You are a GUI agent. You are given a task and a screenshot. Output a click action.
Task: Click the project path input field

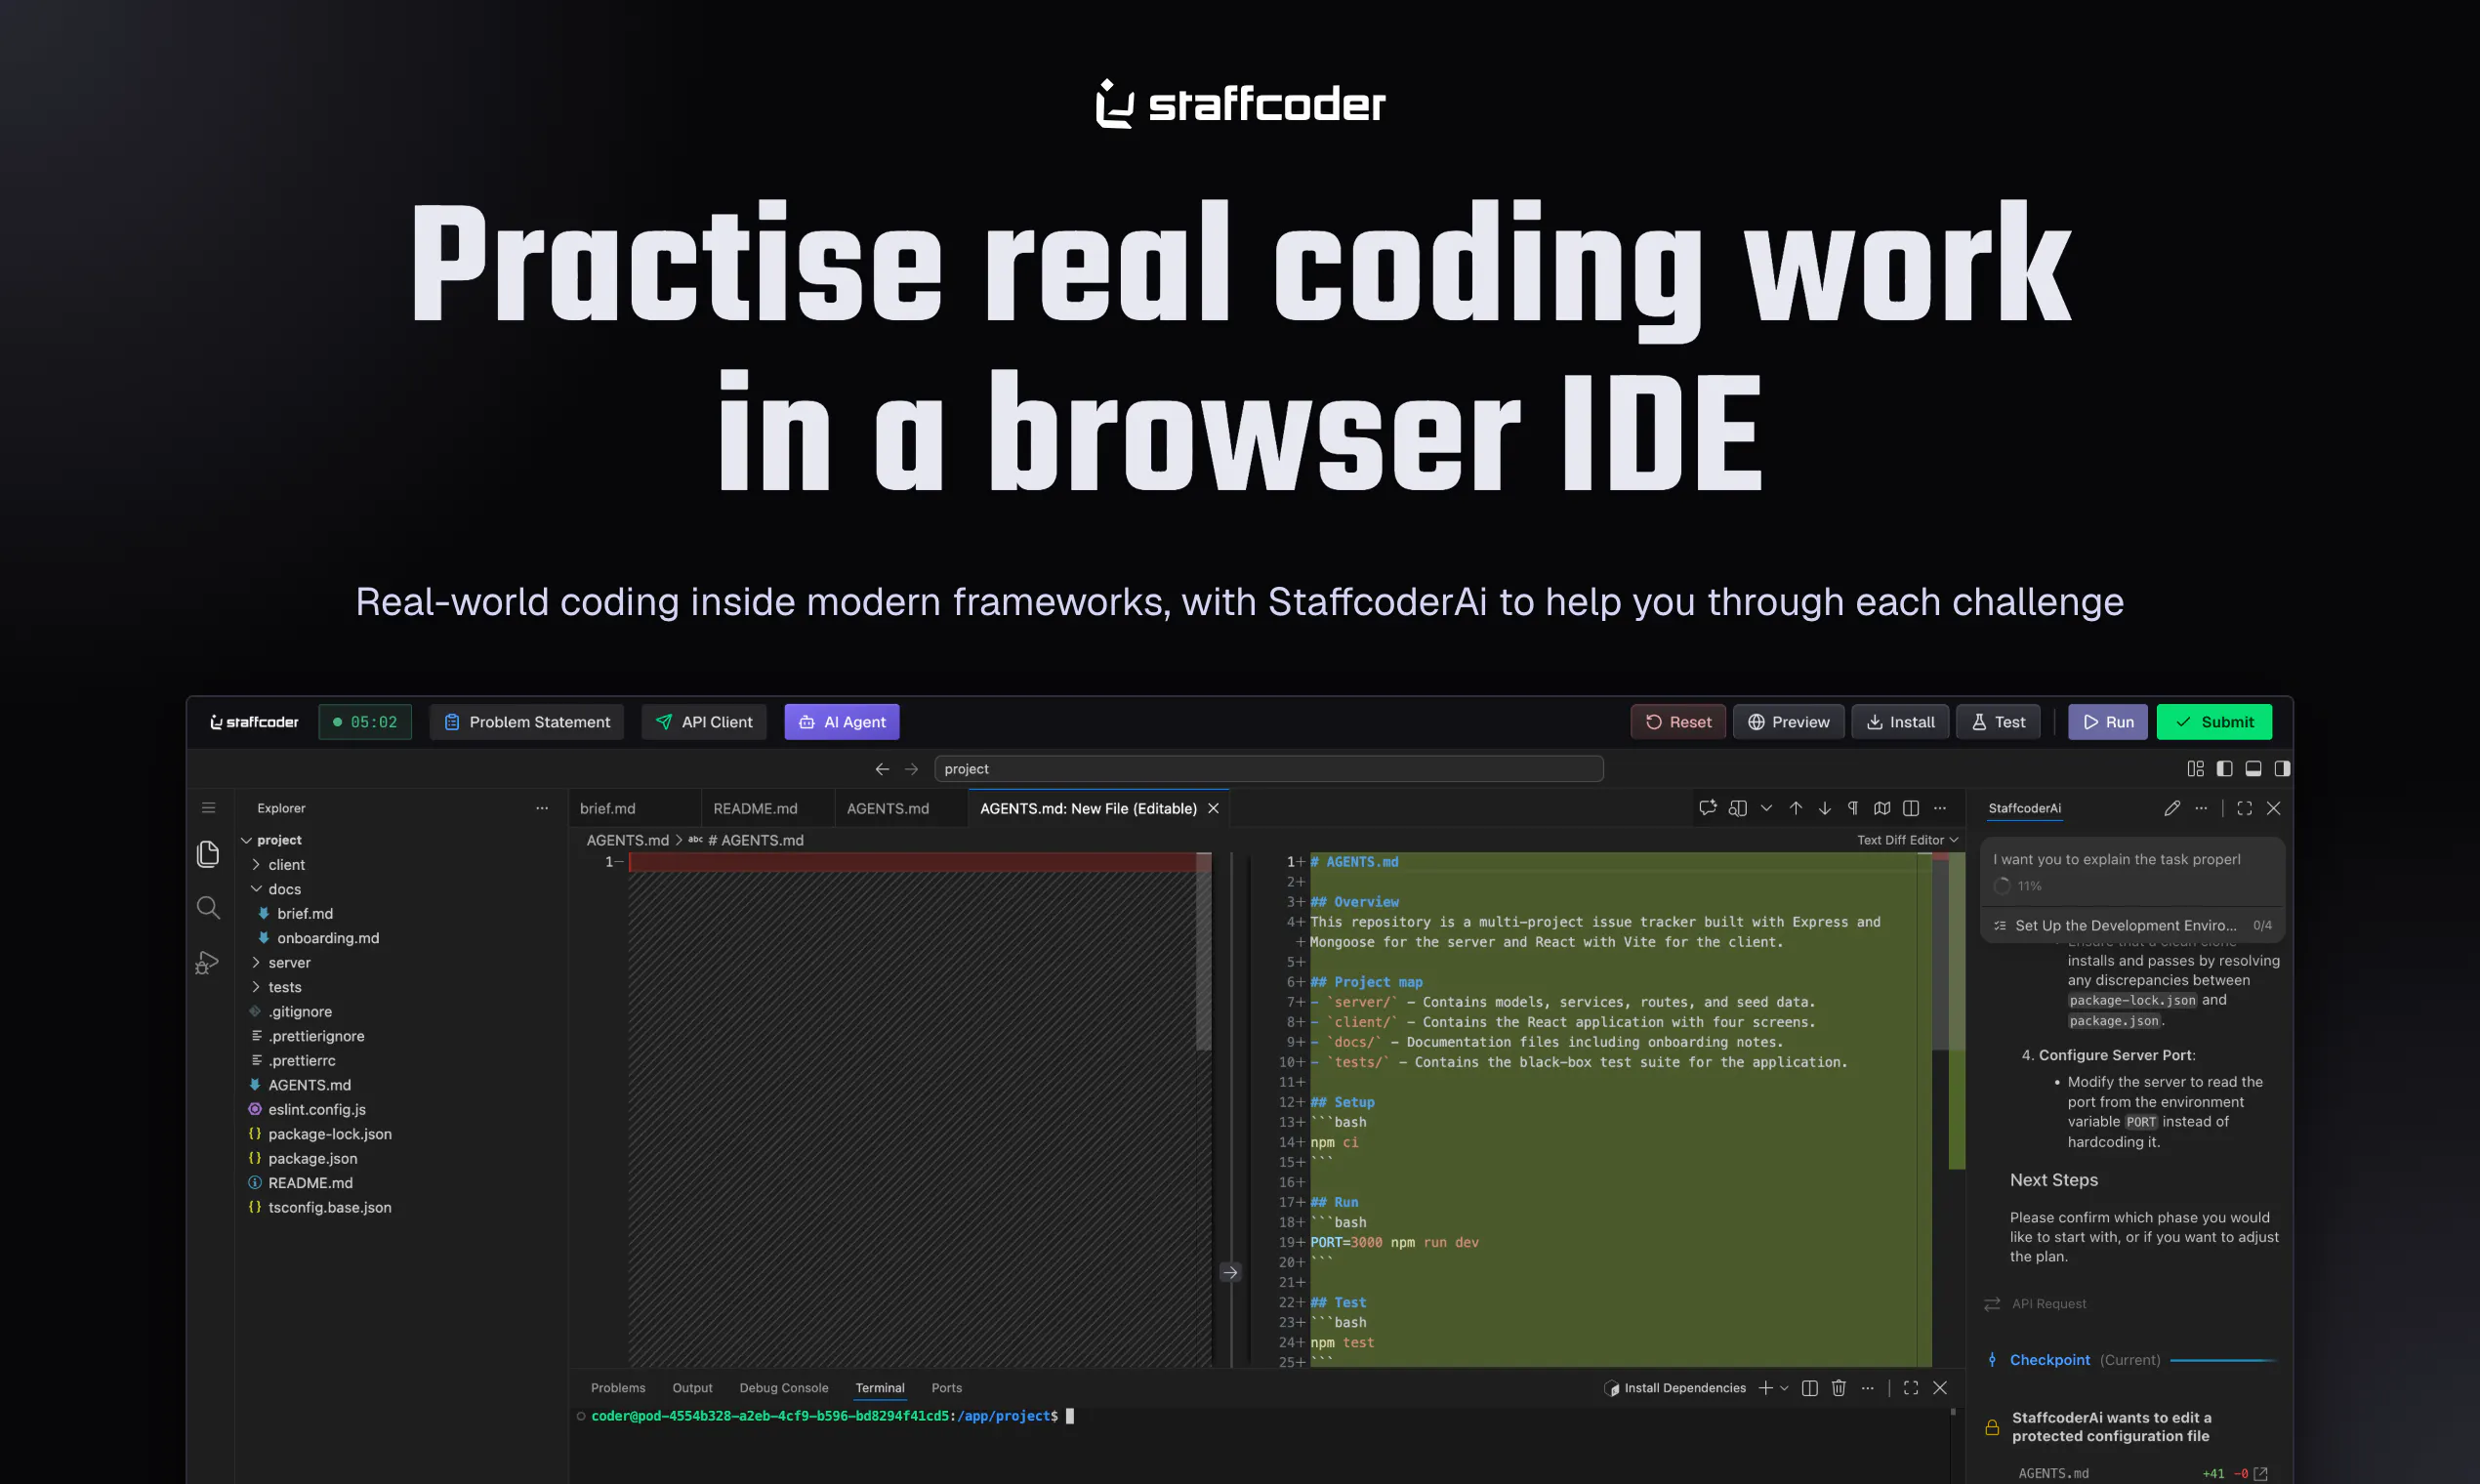[x=1269, y=769]
